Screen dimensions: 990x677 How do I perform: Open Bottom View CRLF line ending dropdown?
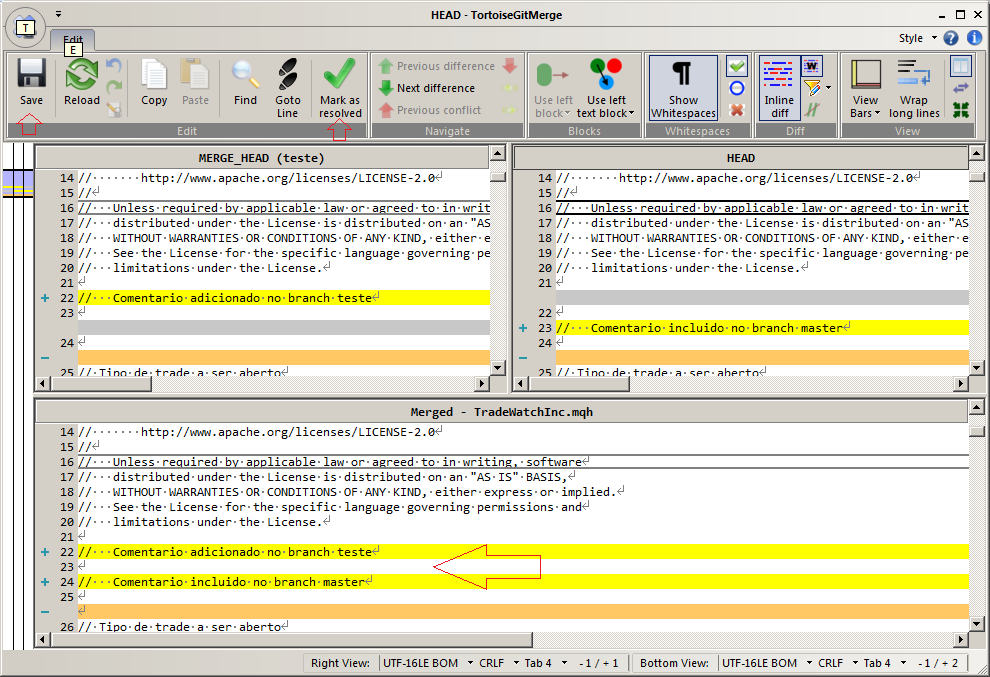[x=837, y=663]
